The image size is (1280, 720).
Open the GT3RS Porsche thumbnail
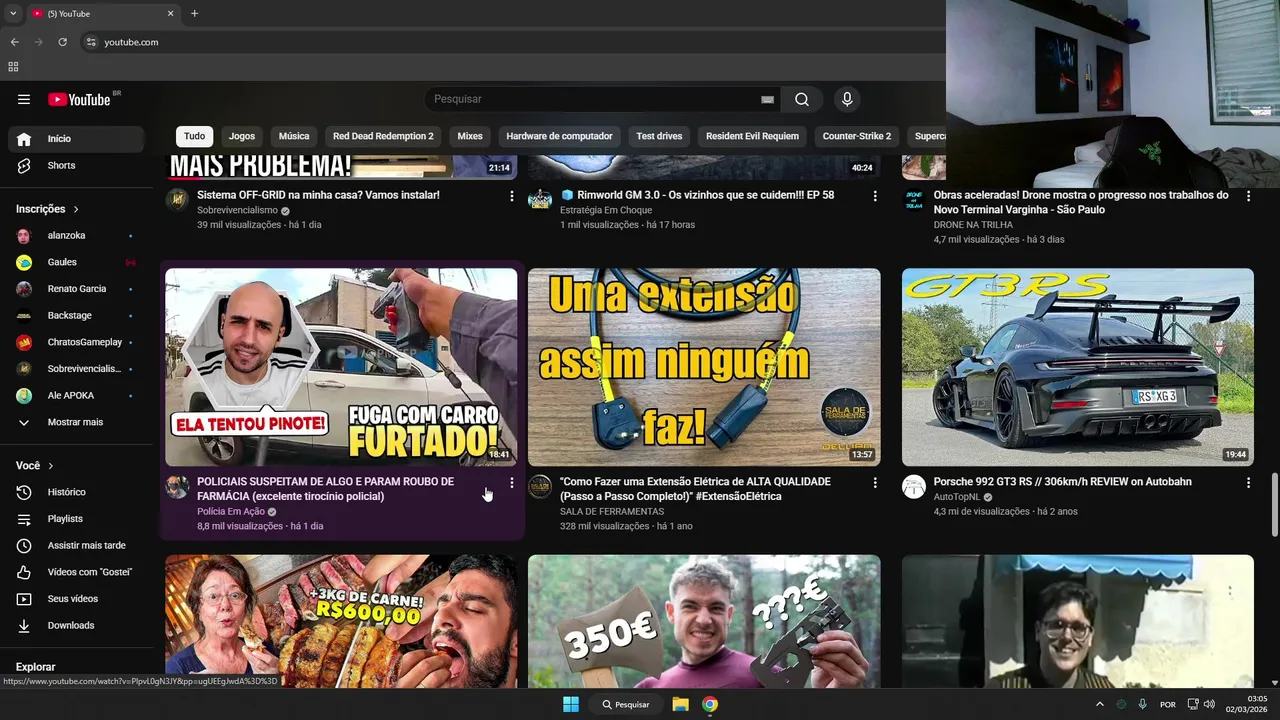1078,367
